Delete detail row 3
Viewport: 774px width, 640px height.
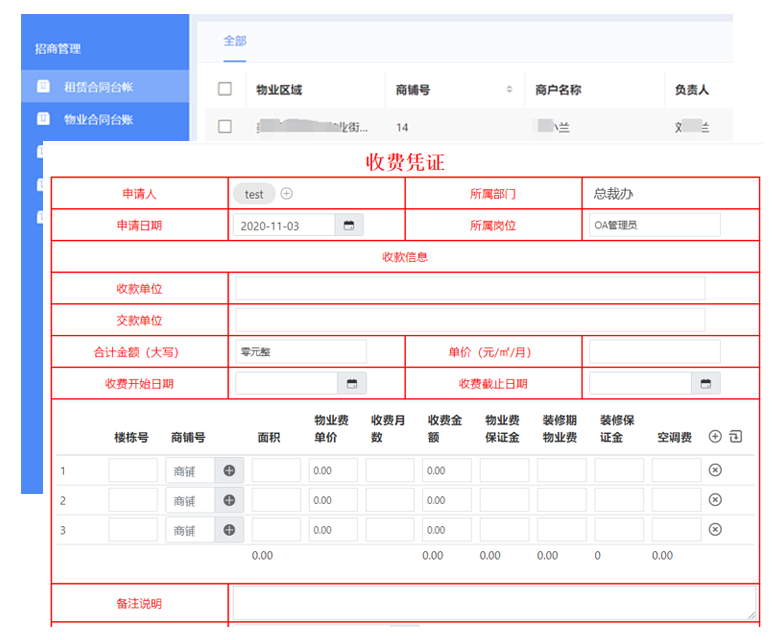click(715, 529)
